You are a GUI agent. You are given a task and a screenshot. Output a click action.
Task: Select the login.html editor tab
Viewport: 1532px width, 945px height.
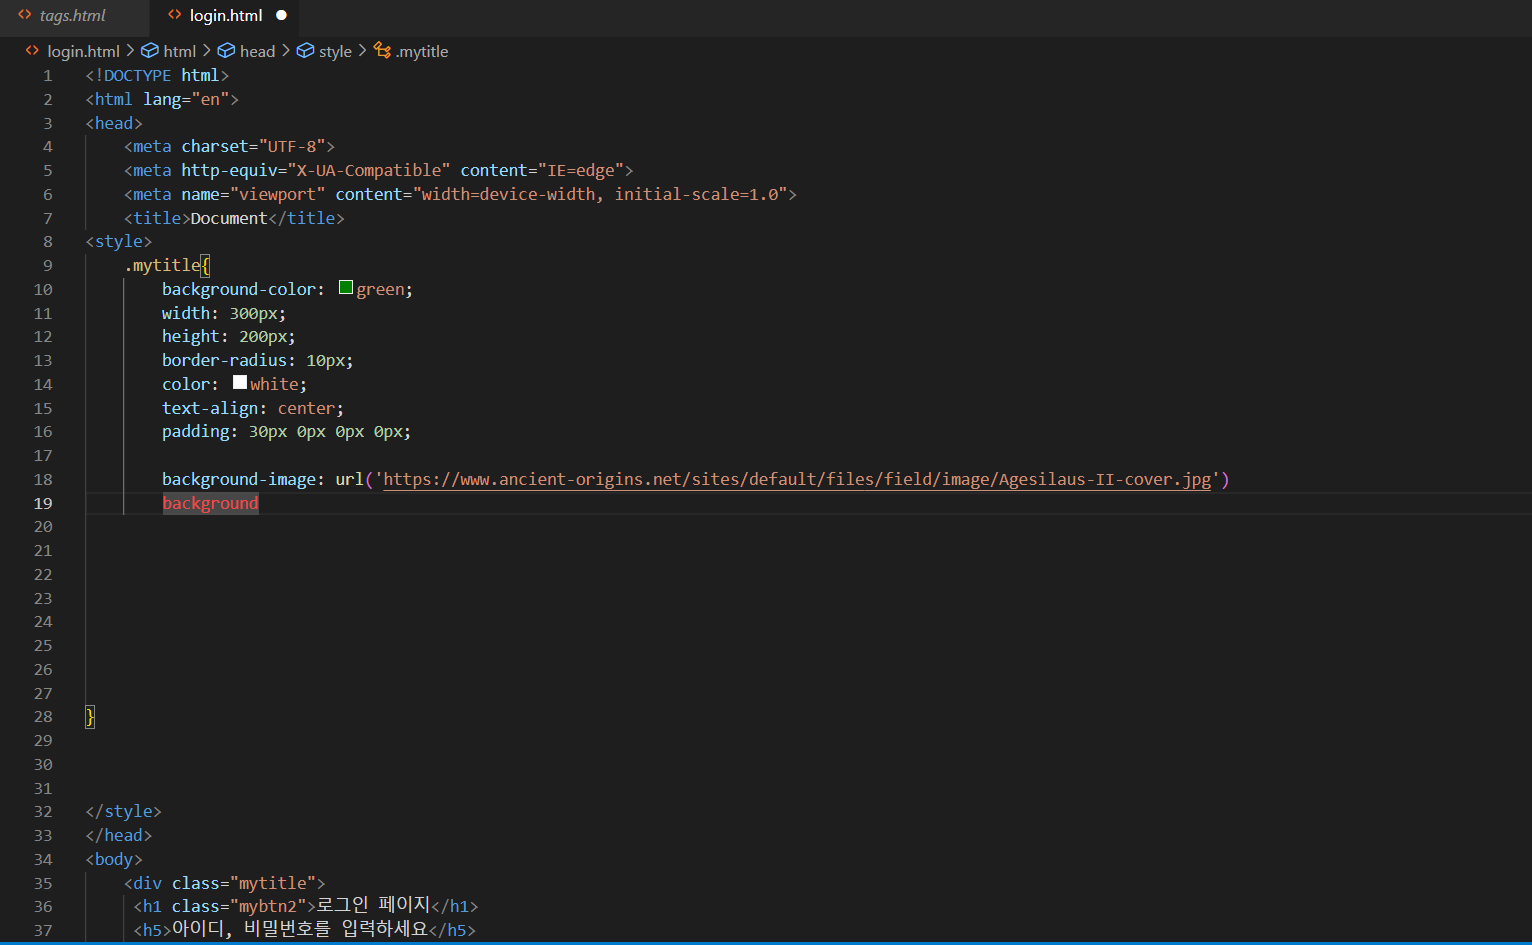pyautogui.click(x=226, y=16)
